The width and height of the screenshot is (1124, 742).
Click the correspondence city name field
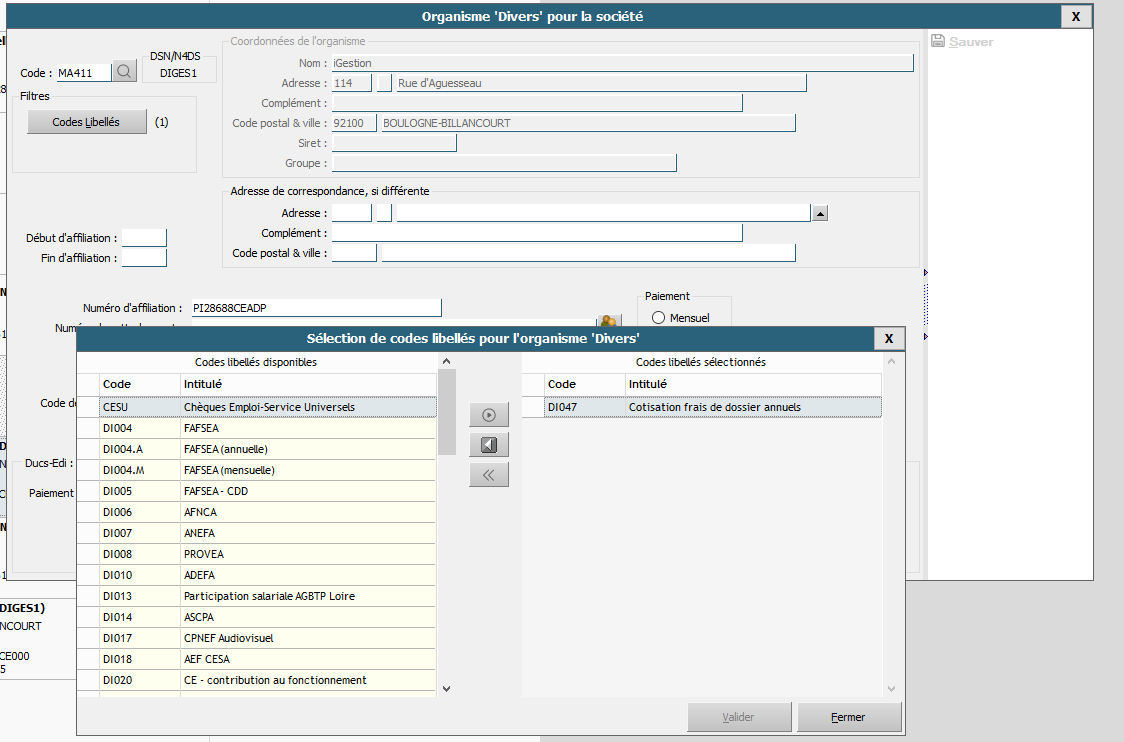click(x=589, y=253)
